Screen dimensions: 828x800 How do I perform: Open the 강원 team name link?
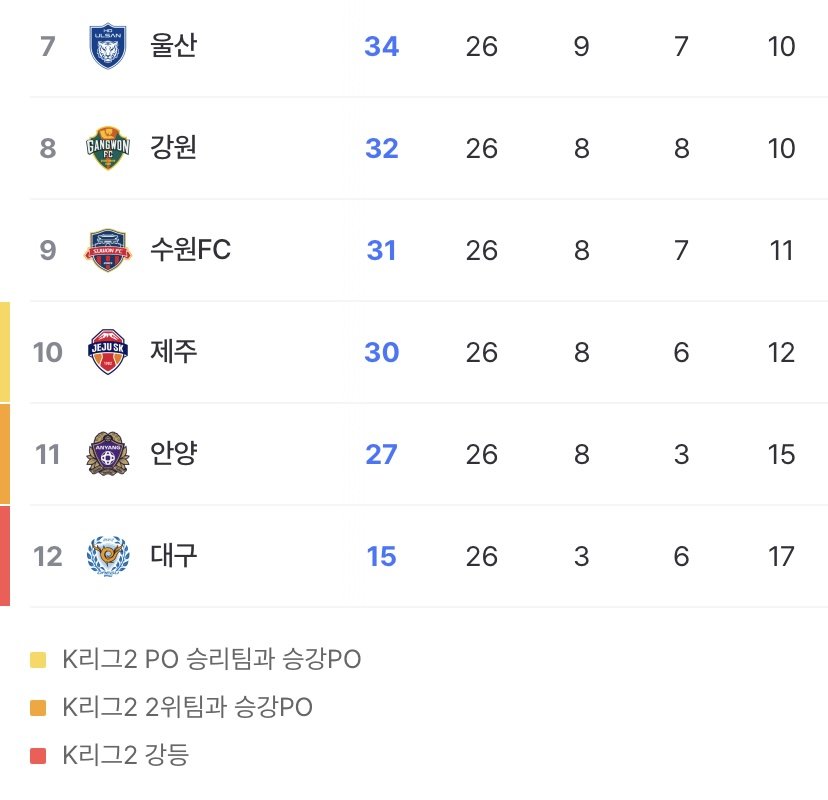(173, 149)
